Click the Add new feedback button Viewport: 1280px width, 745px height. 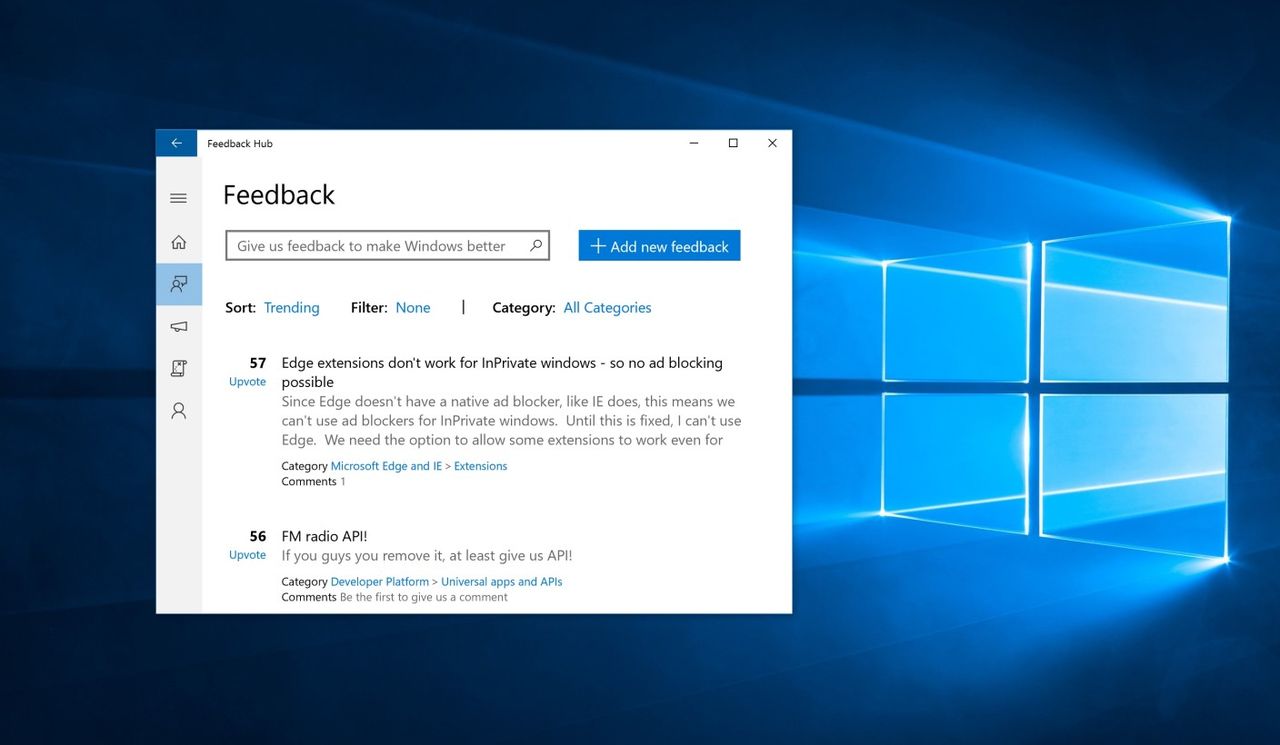tap(658, 245)
